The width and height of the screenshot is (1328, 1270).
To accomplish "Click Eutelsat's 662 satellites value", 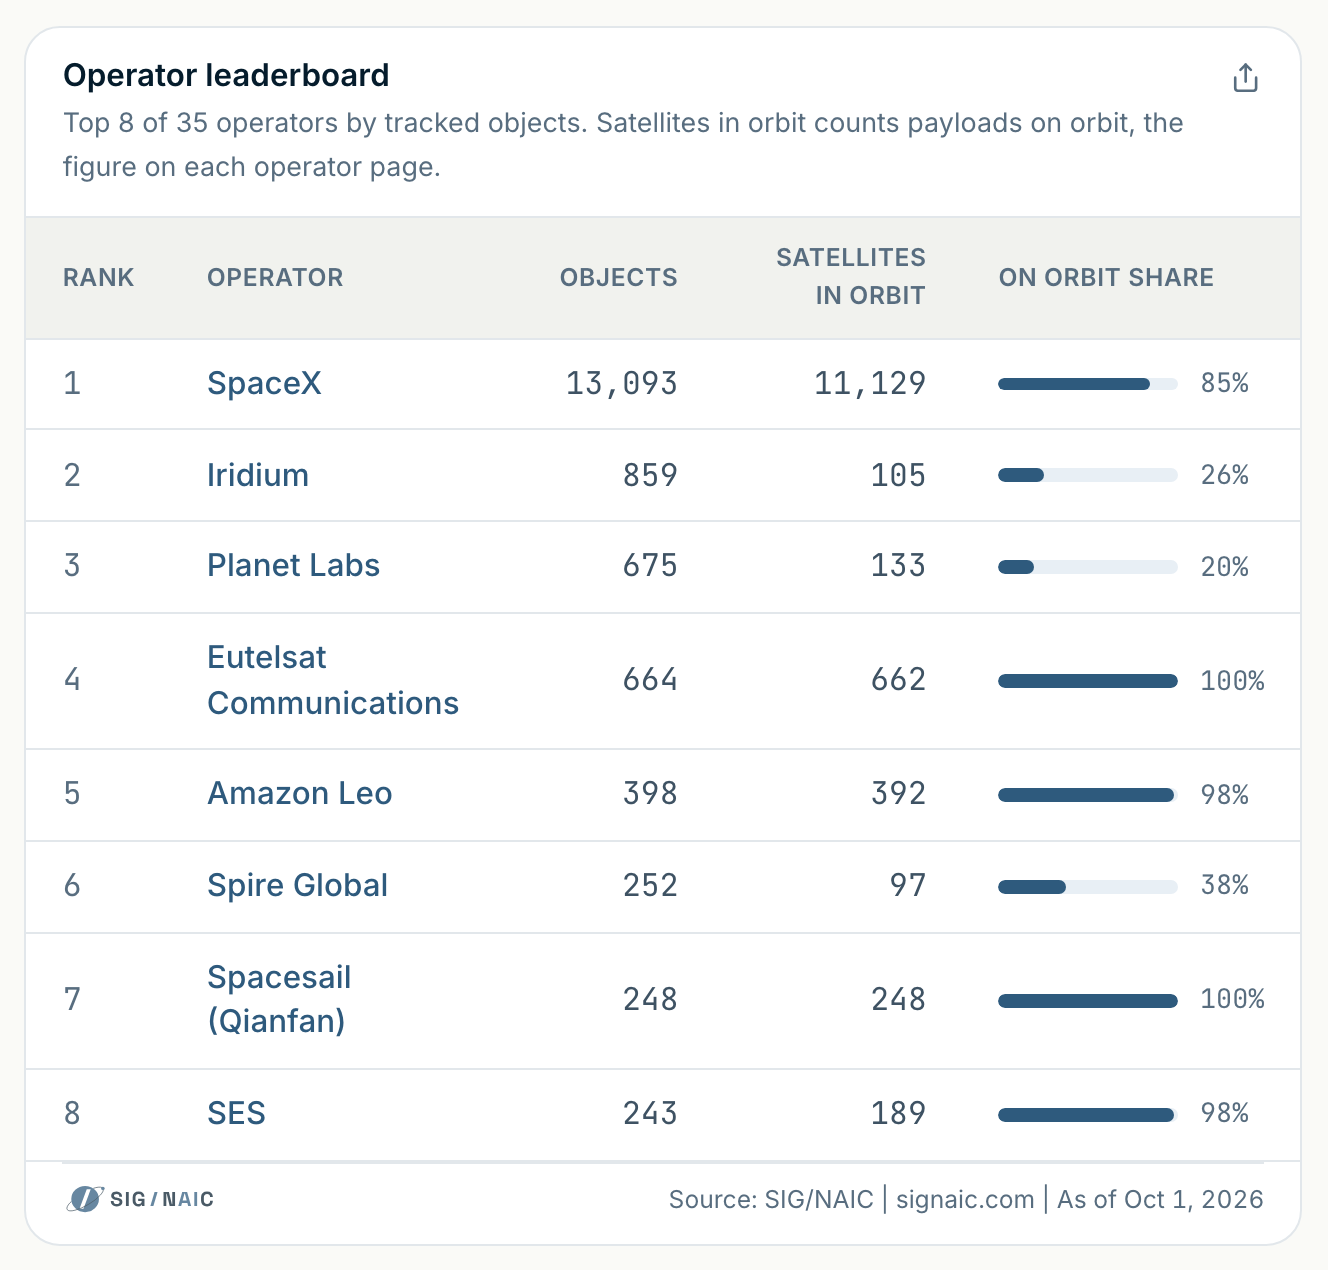I will tap(898, 680).
